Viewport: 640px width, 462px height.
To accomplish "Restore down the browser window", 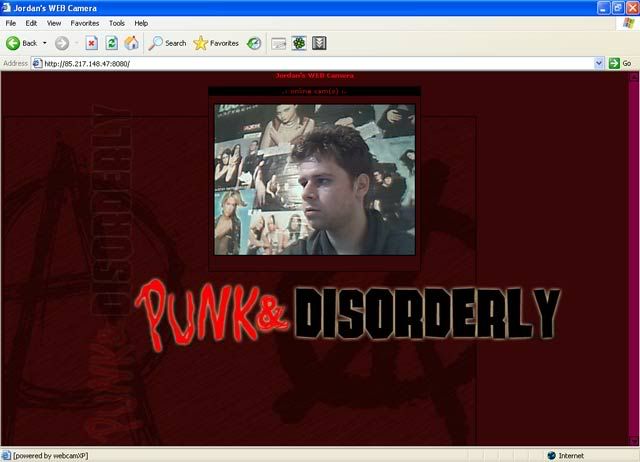I will click(618, 8).
